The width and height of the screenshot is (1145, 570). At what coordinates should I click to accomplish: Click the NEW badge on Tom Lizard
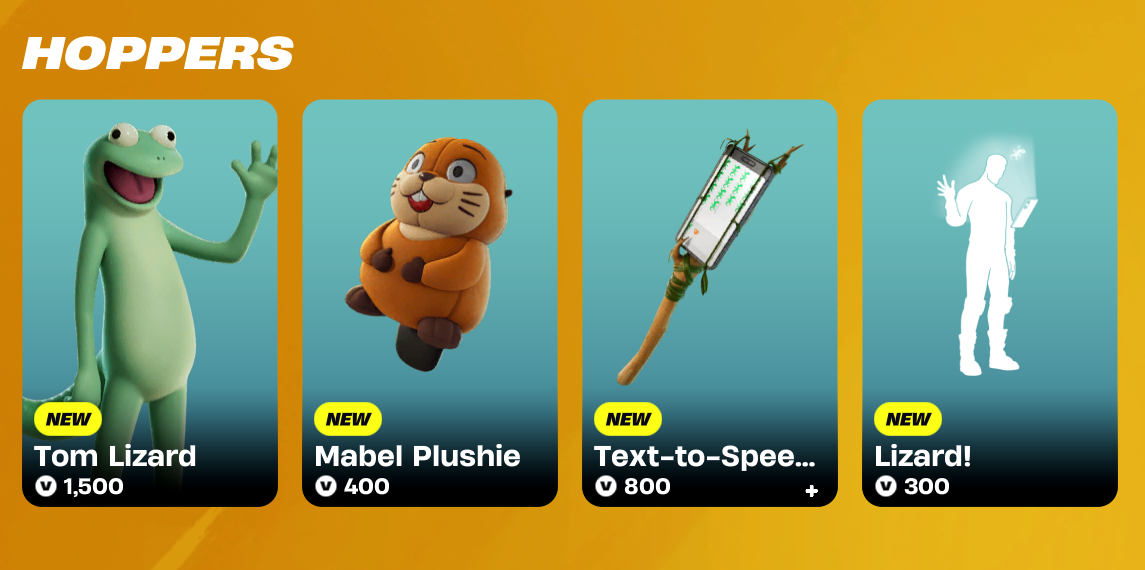pos(68,419)
